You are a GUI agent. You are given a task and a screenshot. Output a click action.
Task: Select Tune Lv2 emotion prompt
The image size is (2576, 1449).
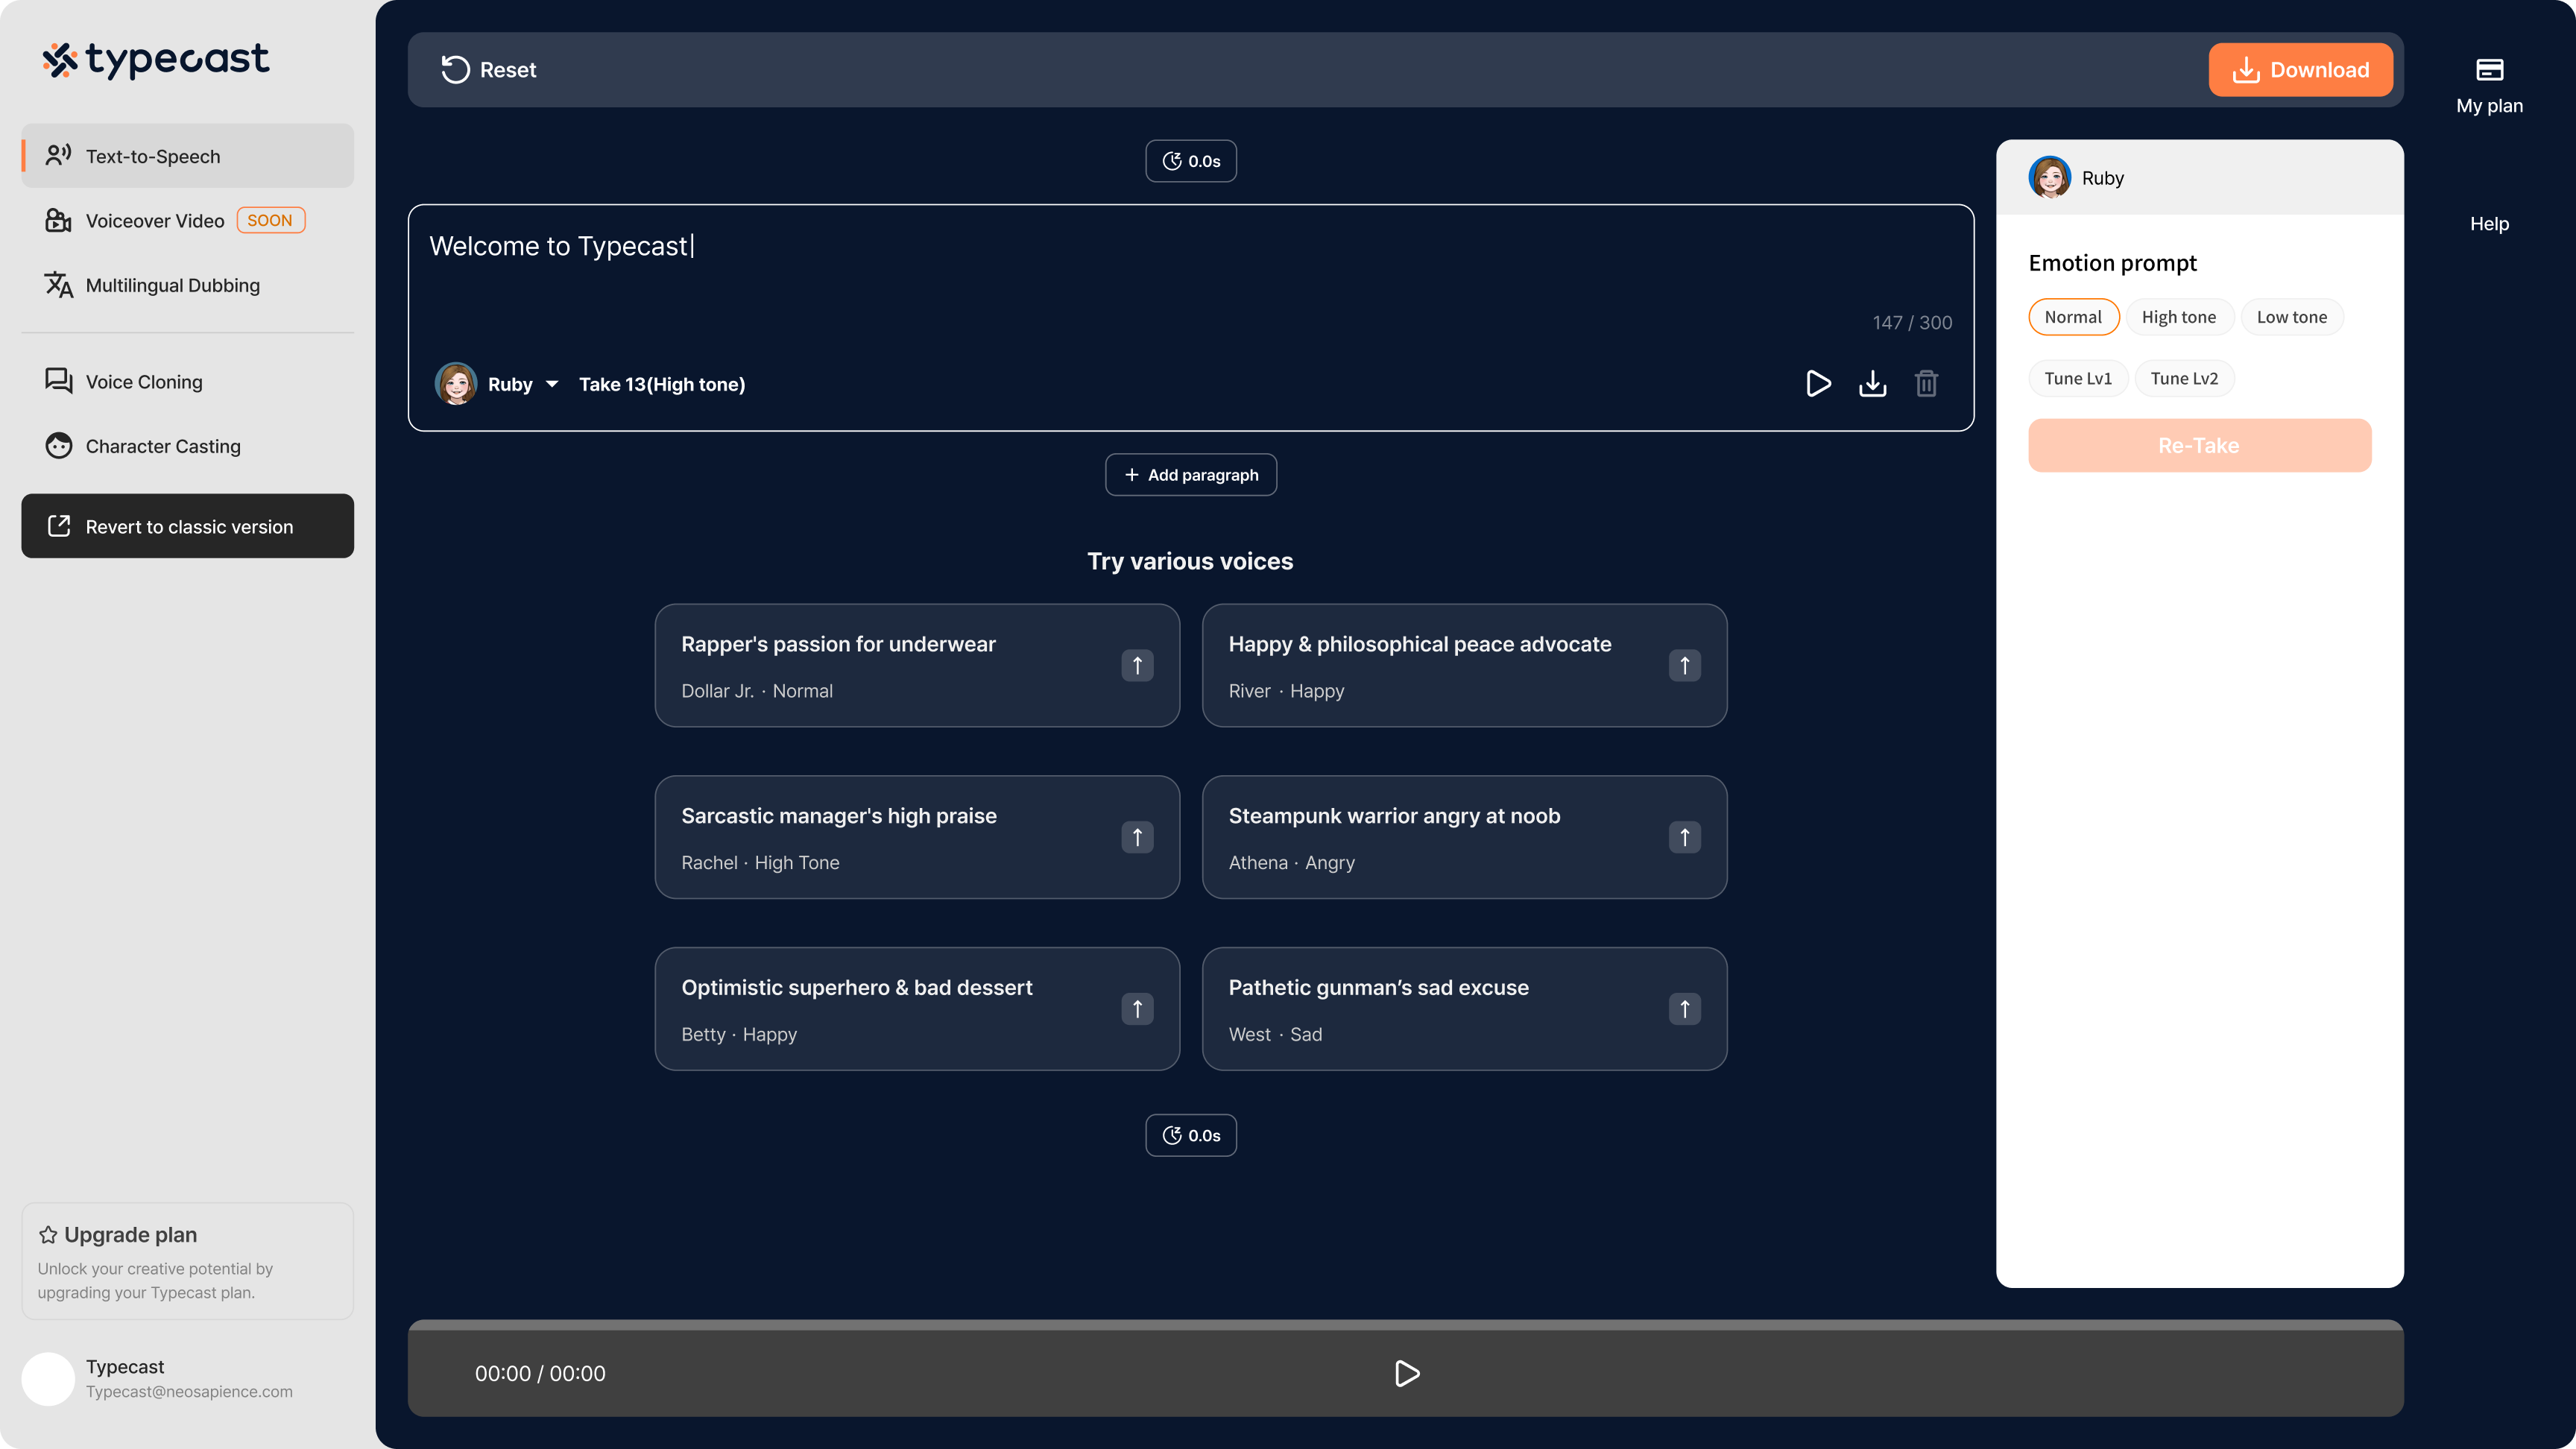[x=2183, y=378]
